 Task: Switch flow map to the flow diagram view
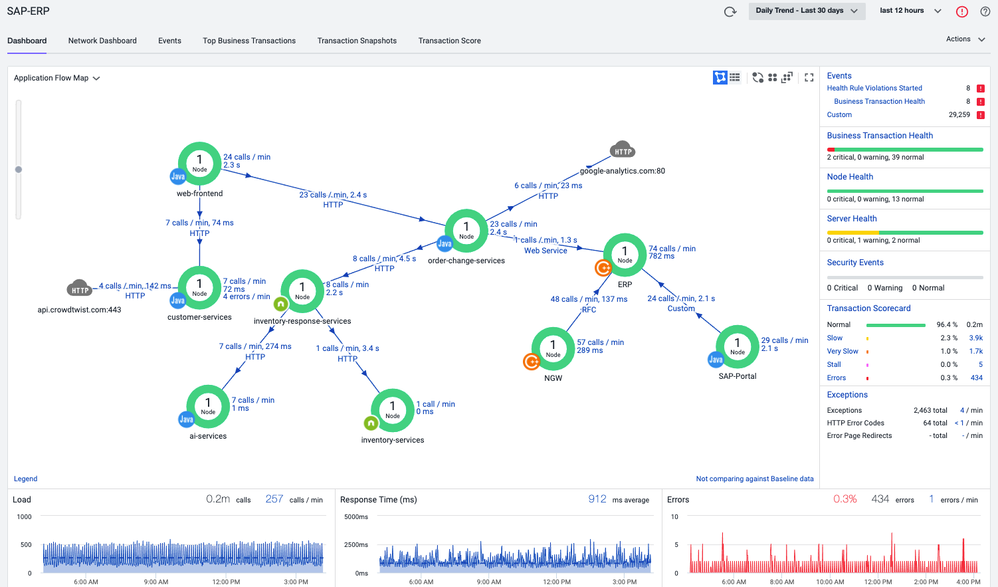tap(720, 78)
